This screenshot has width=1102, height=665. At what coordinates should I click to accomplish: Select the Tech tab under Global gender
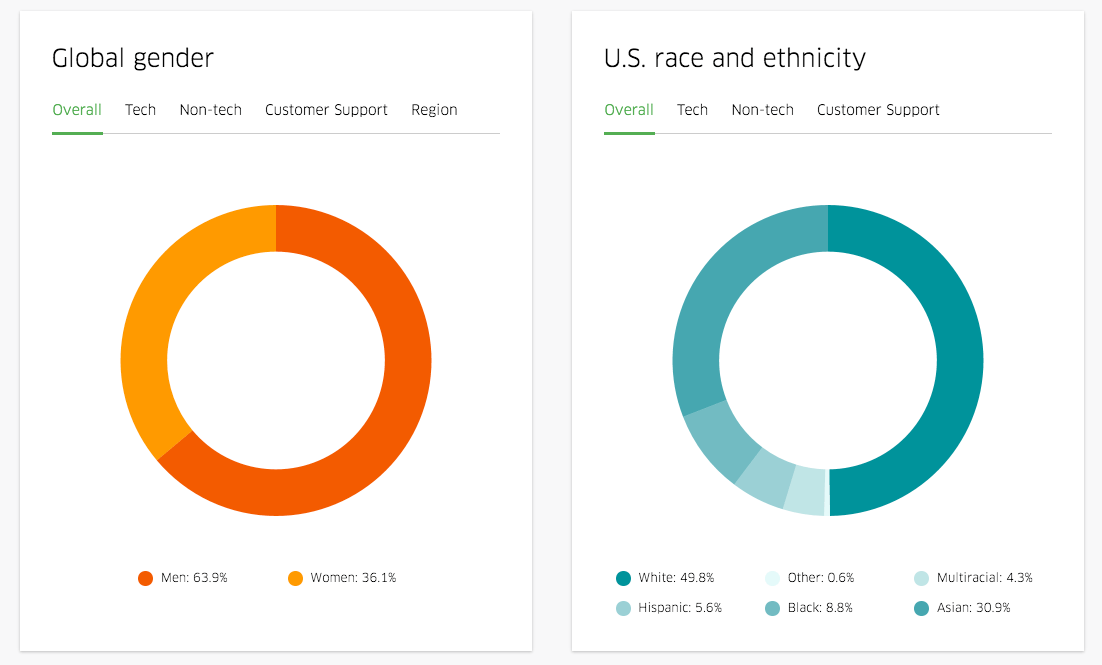(x=140, y=110)
